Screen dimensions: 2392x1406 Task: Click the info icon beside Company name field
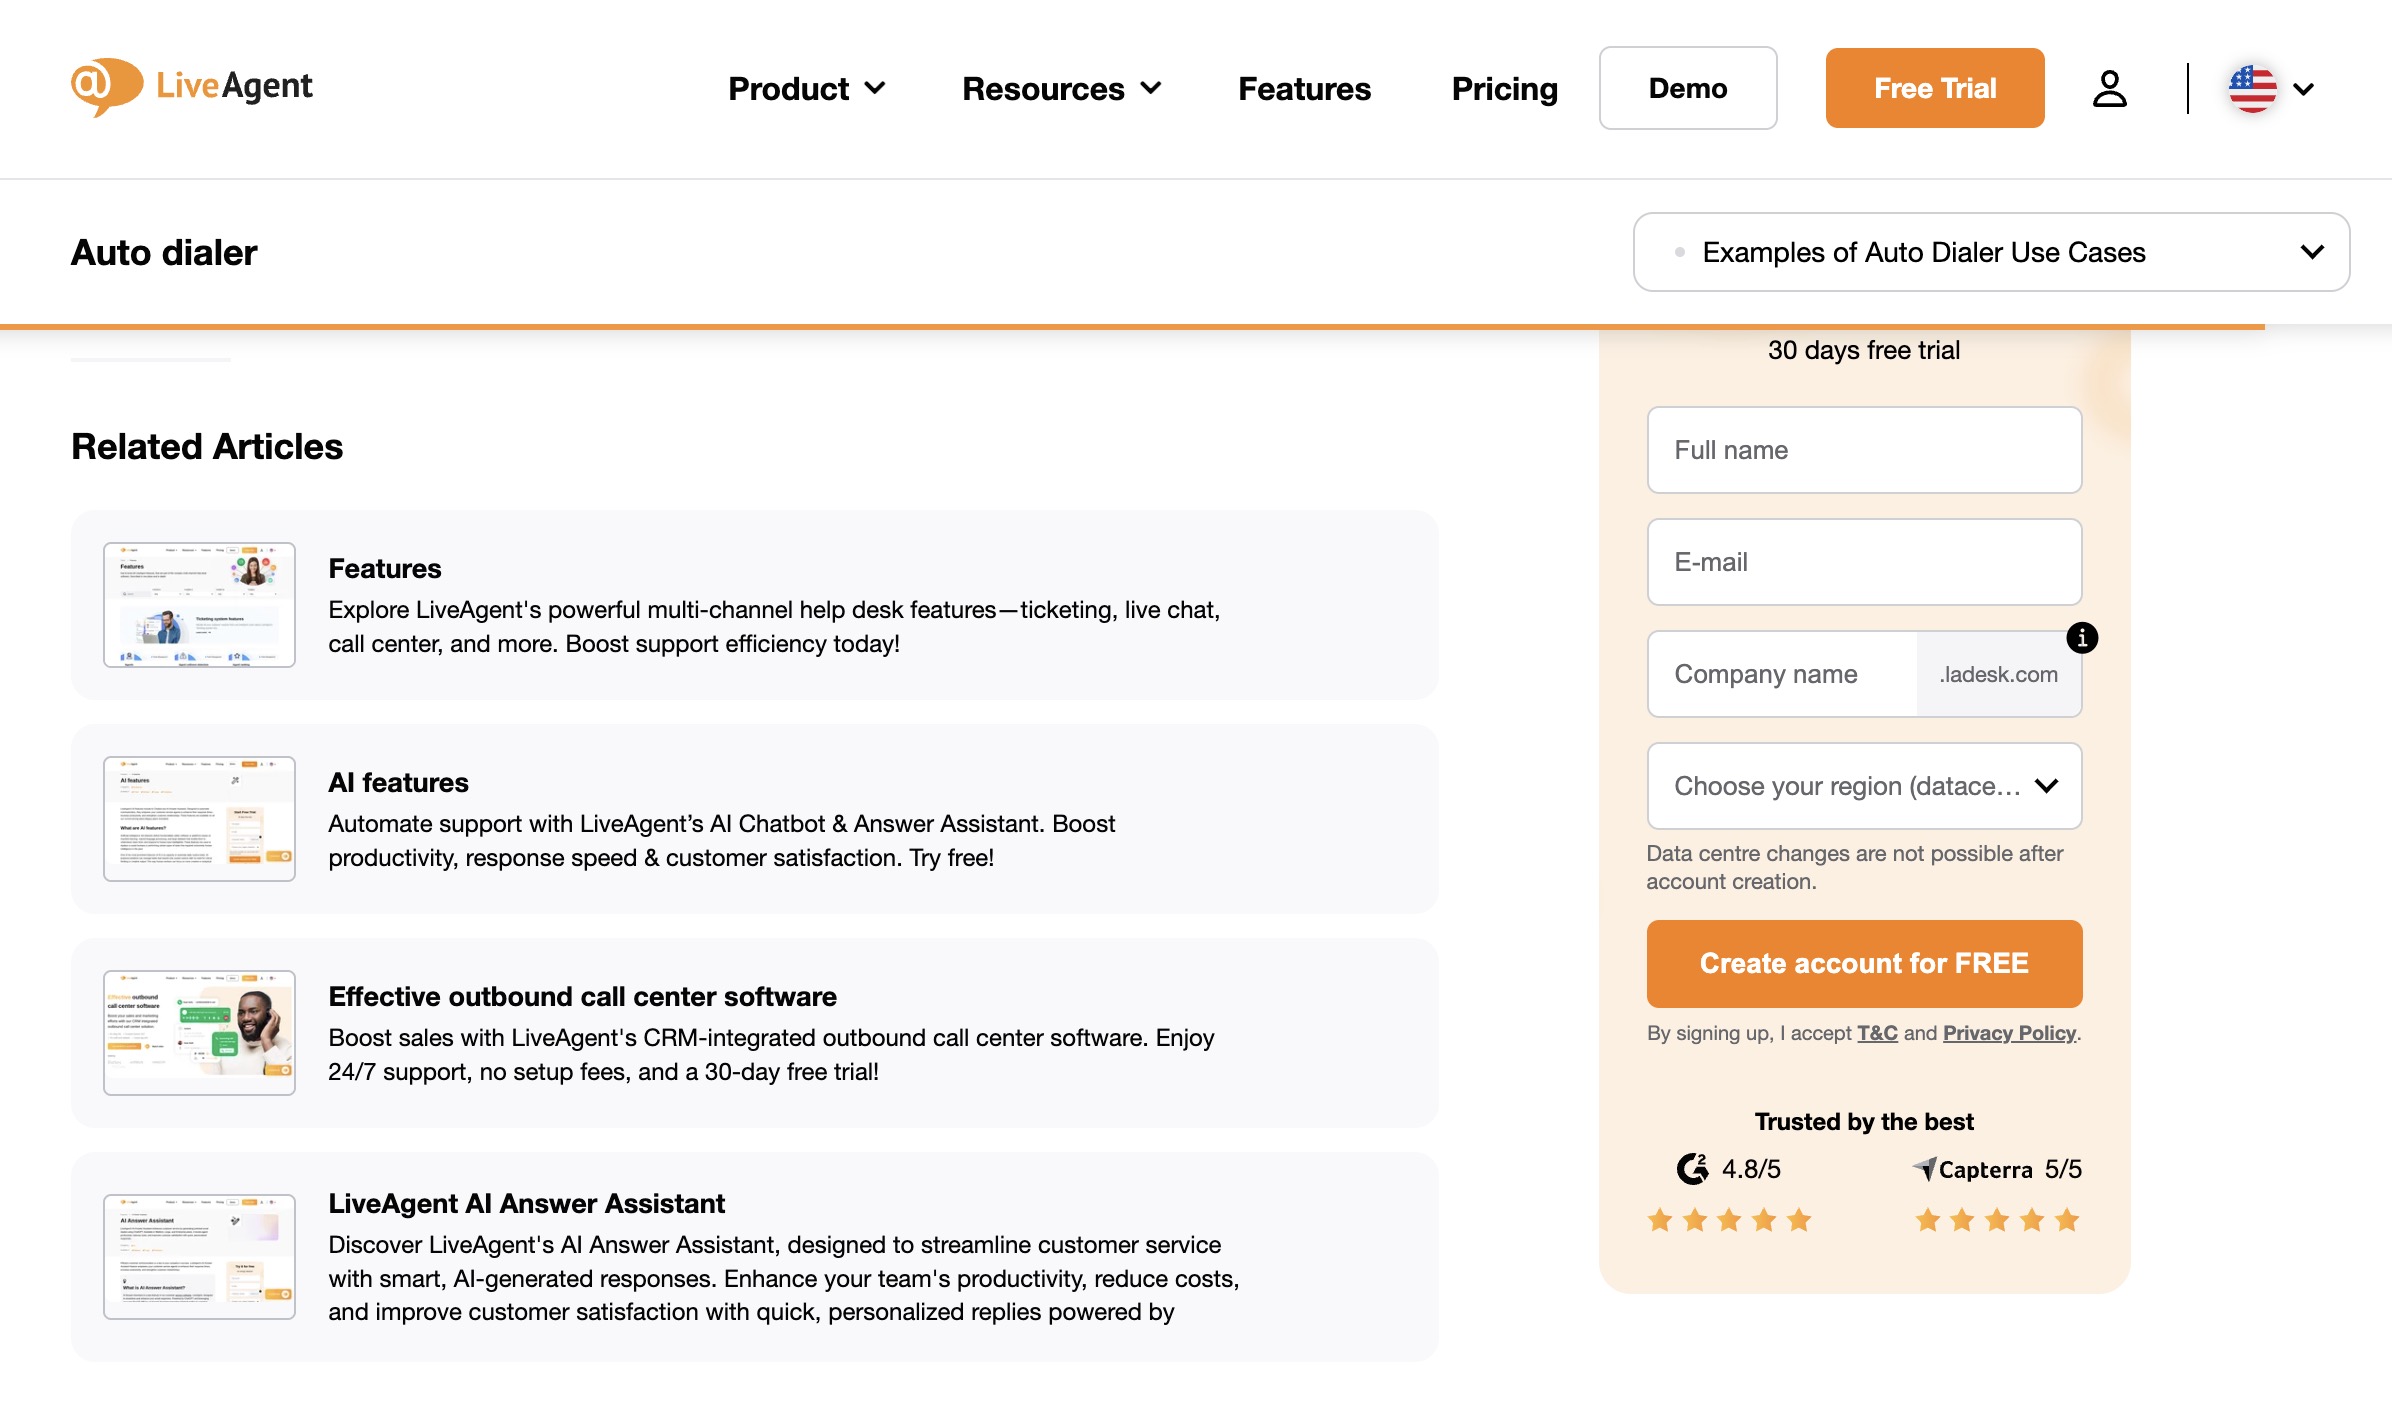point(2084,640)
